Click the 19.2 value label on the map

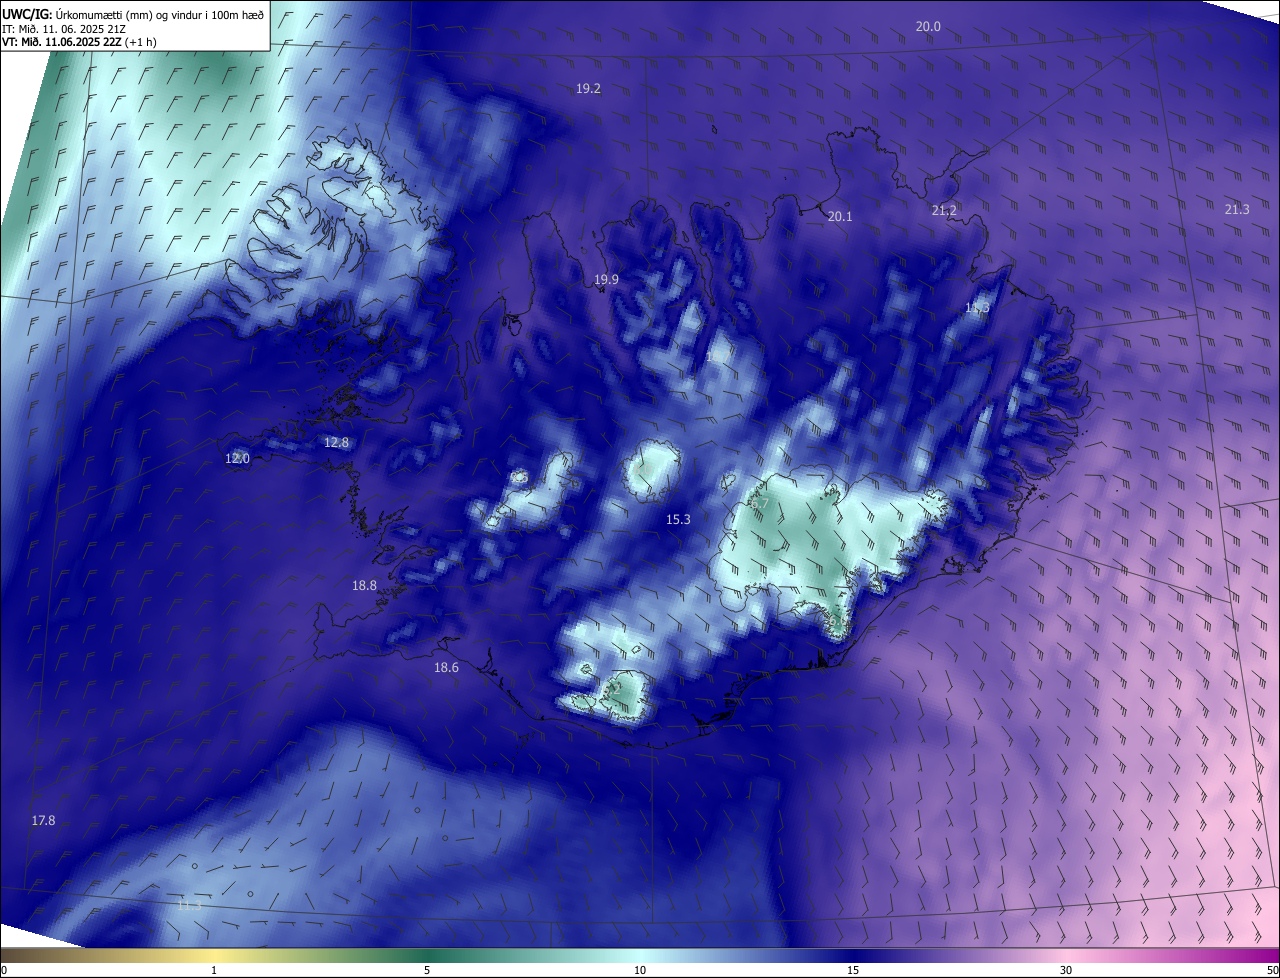(x=588, y=89)
